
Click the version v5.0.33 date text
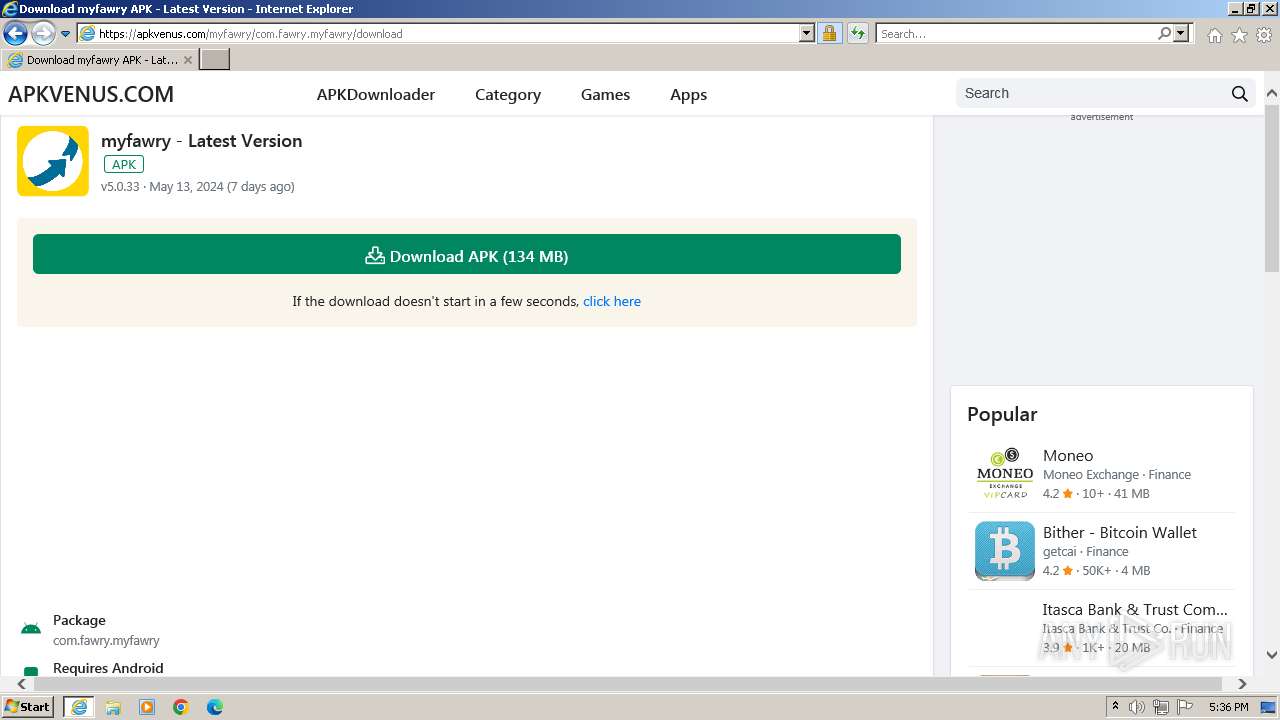click(198, 186)
